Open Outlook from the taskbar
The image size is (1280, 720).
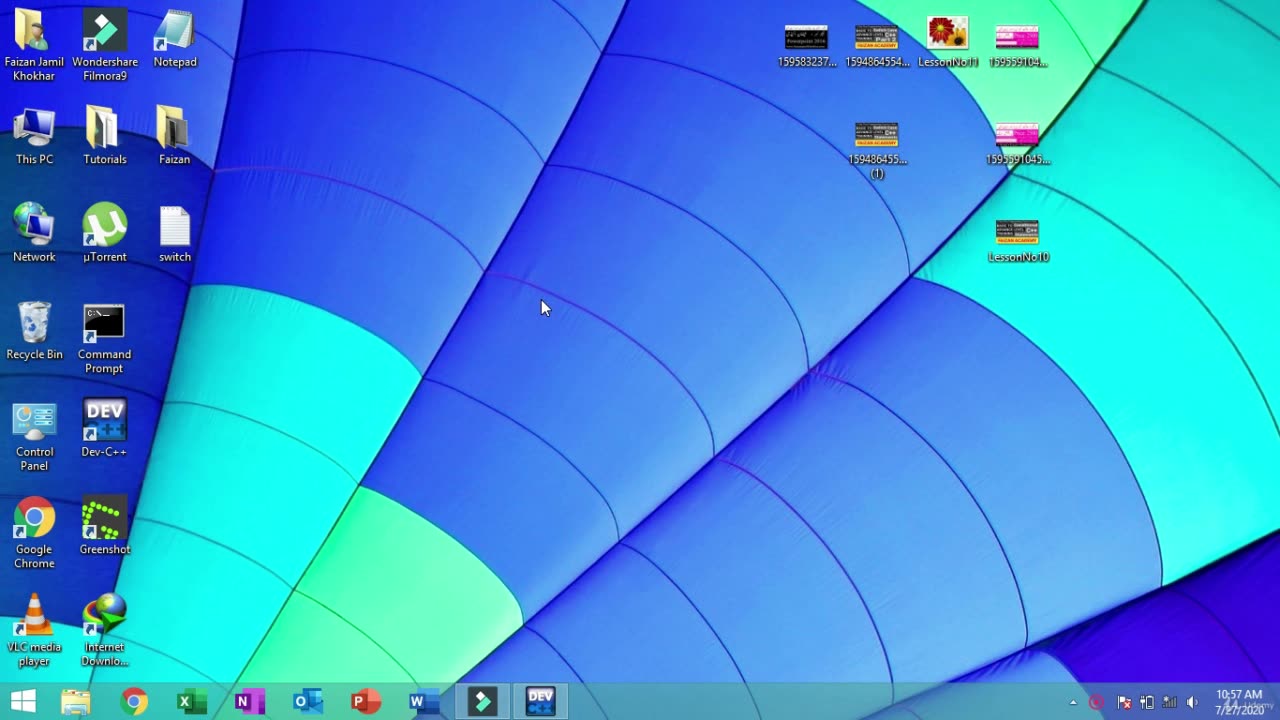click(x=307, y=702)
